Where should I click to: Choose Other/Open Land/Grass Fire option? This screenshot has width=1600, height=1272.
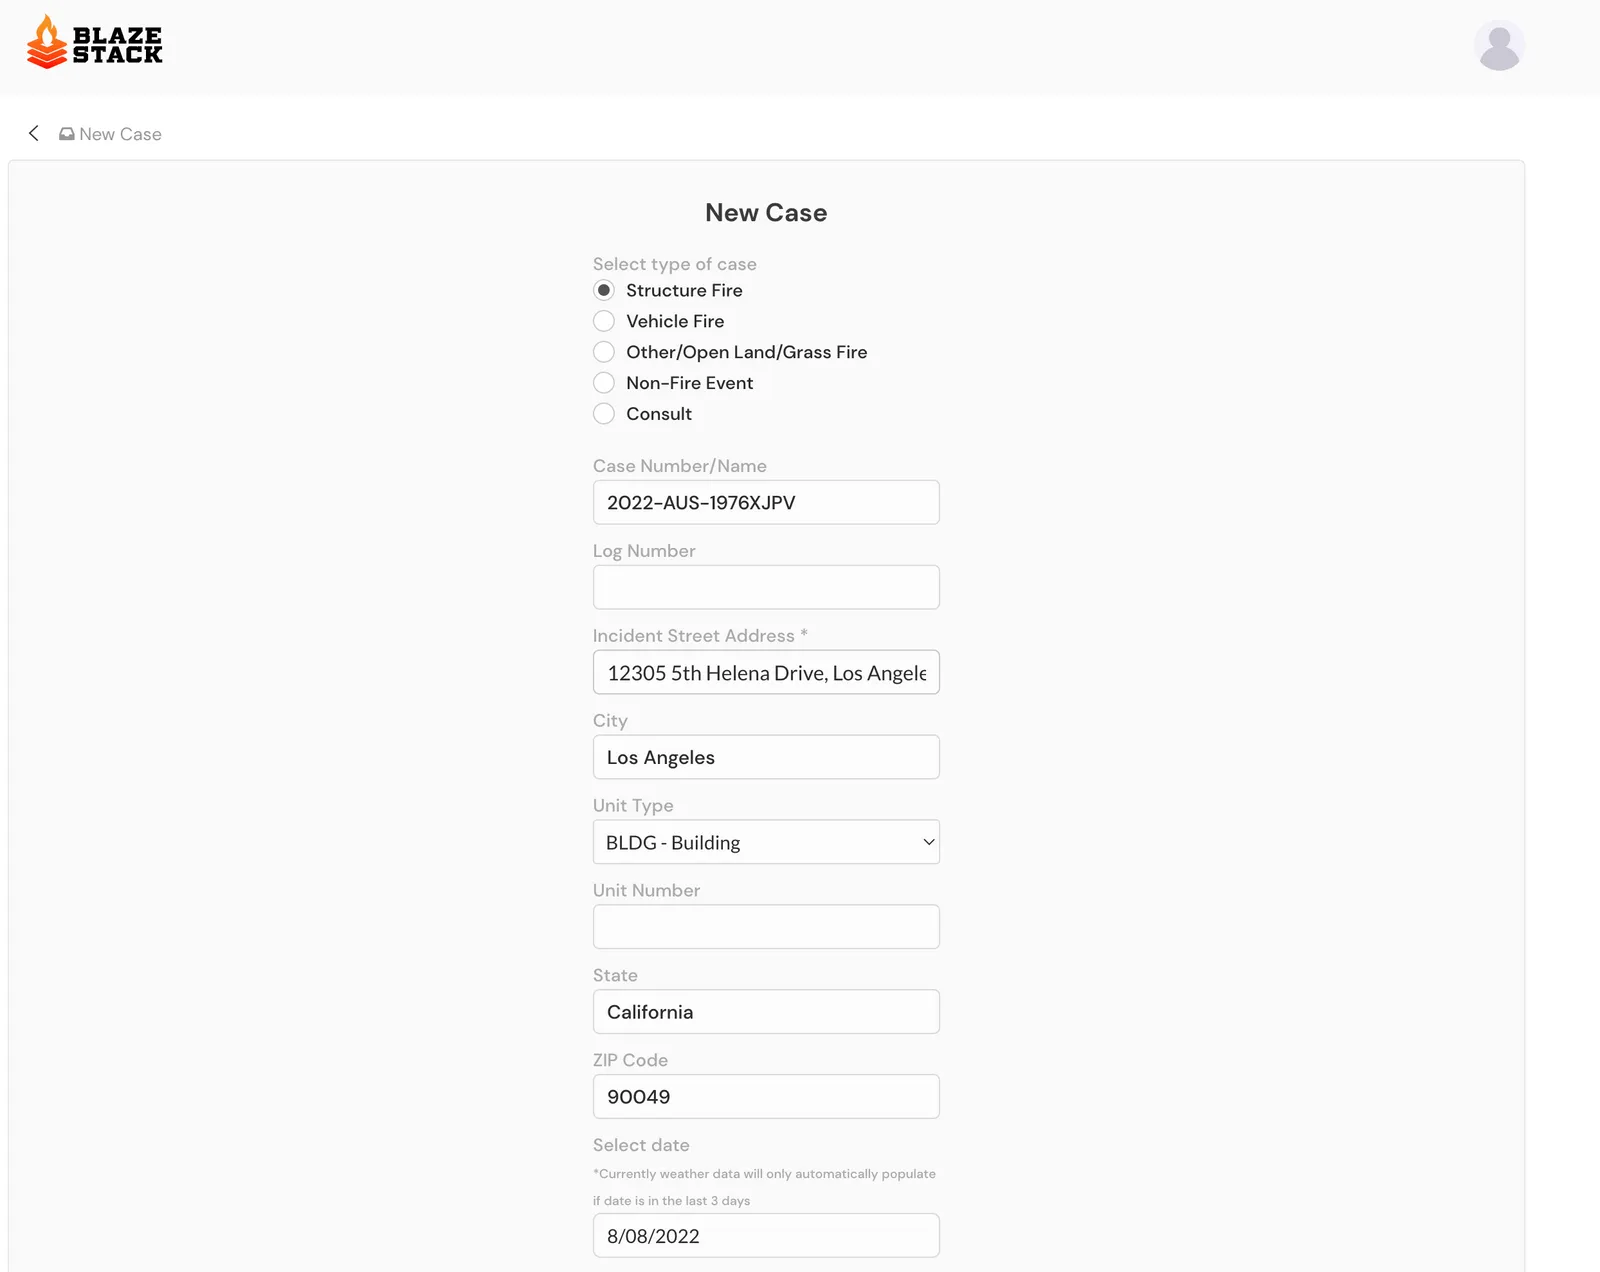click(604, 352)
